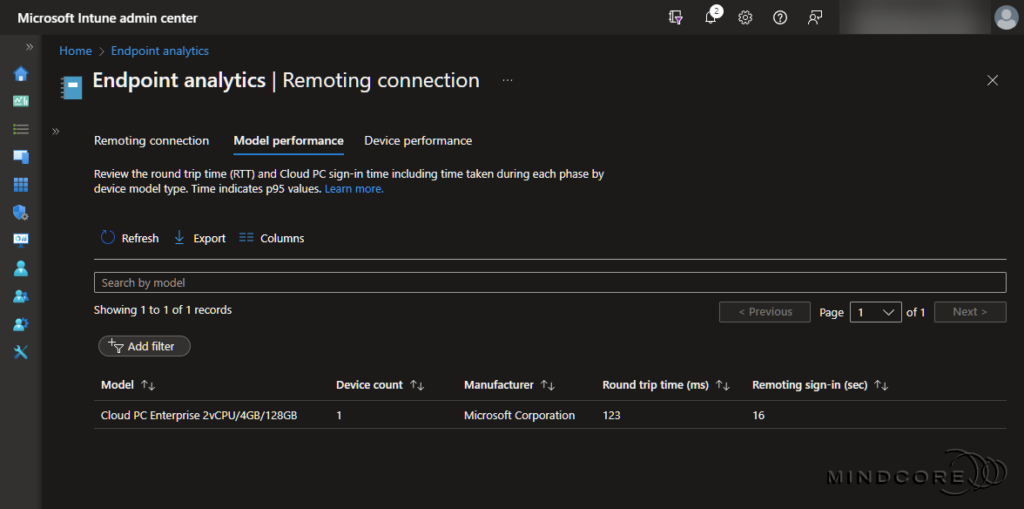
Task: Open Apps grid icon in the sidebar
Action: [x=21, y=185]
